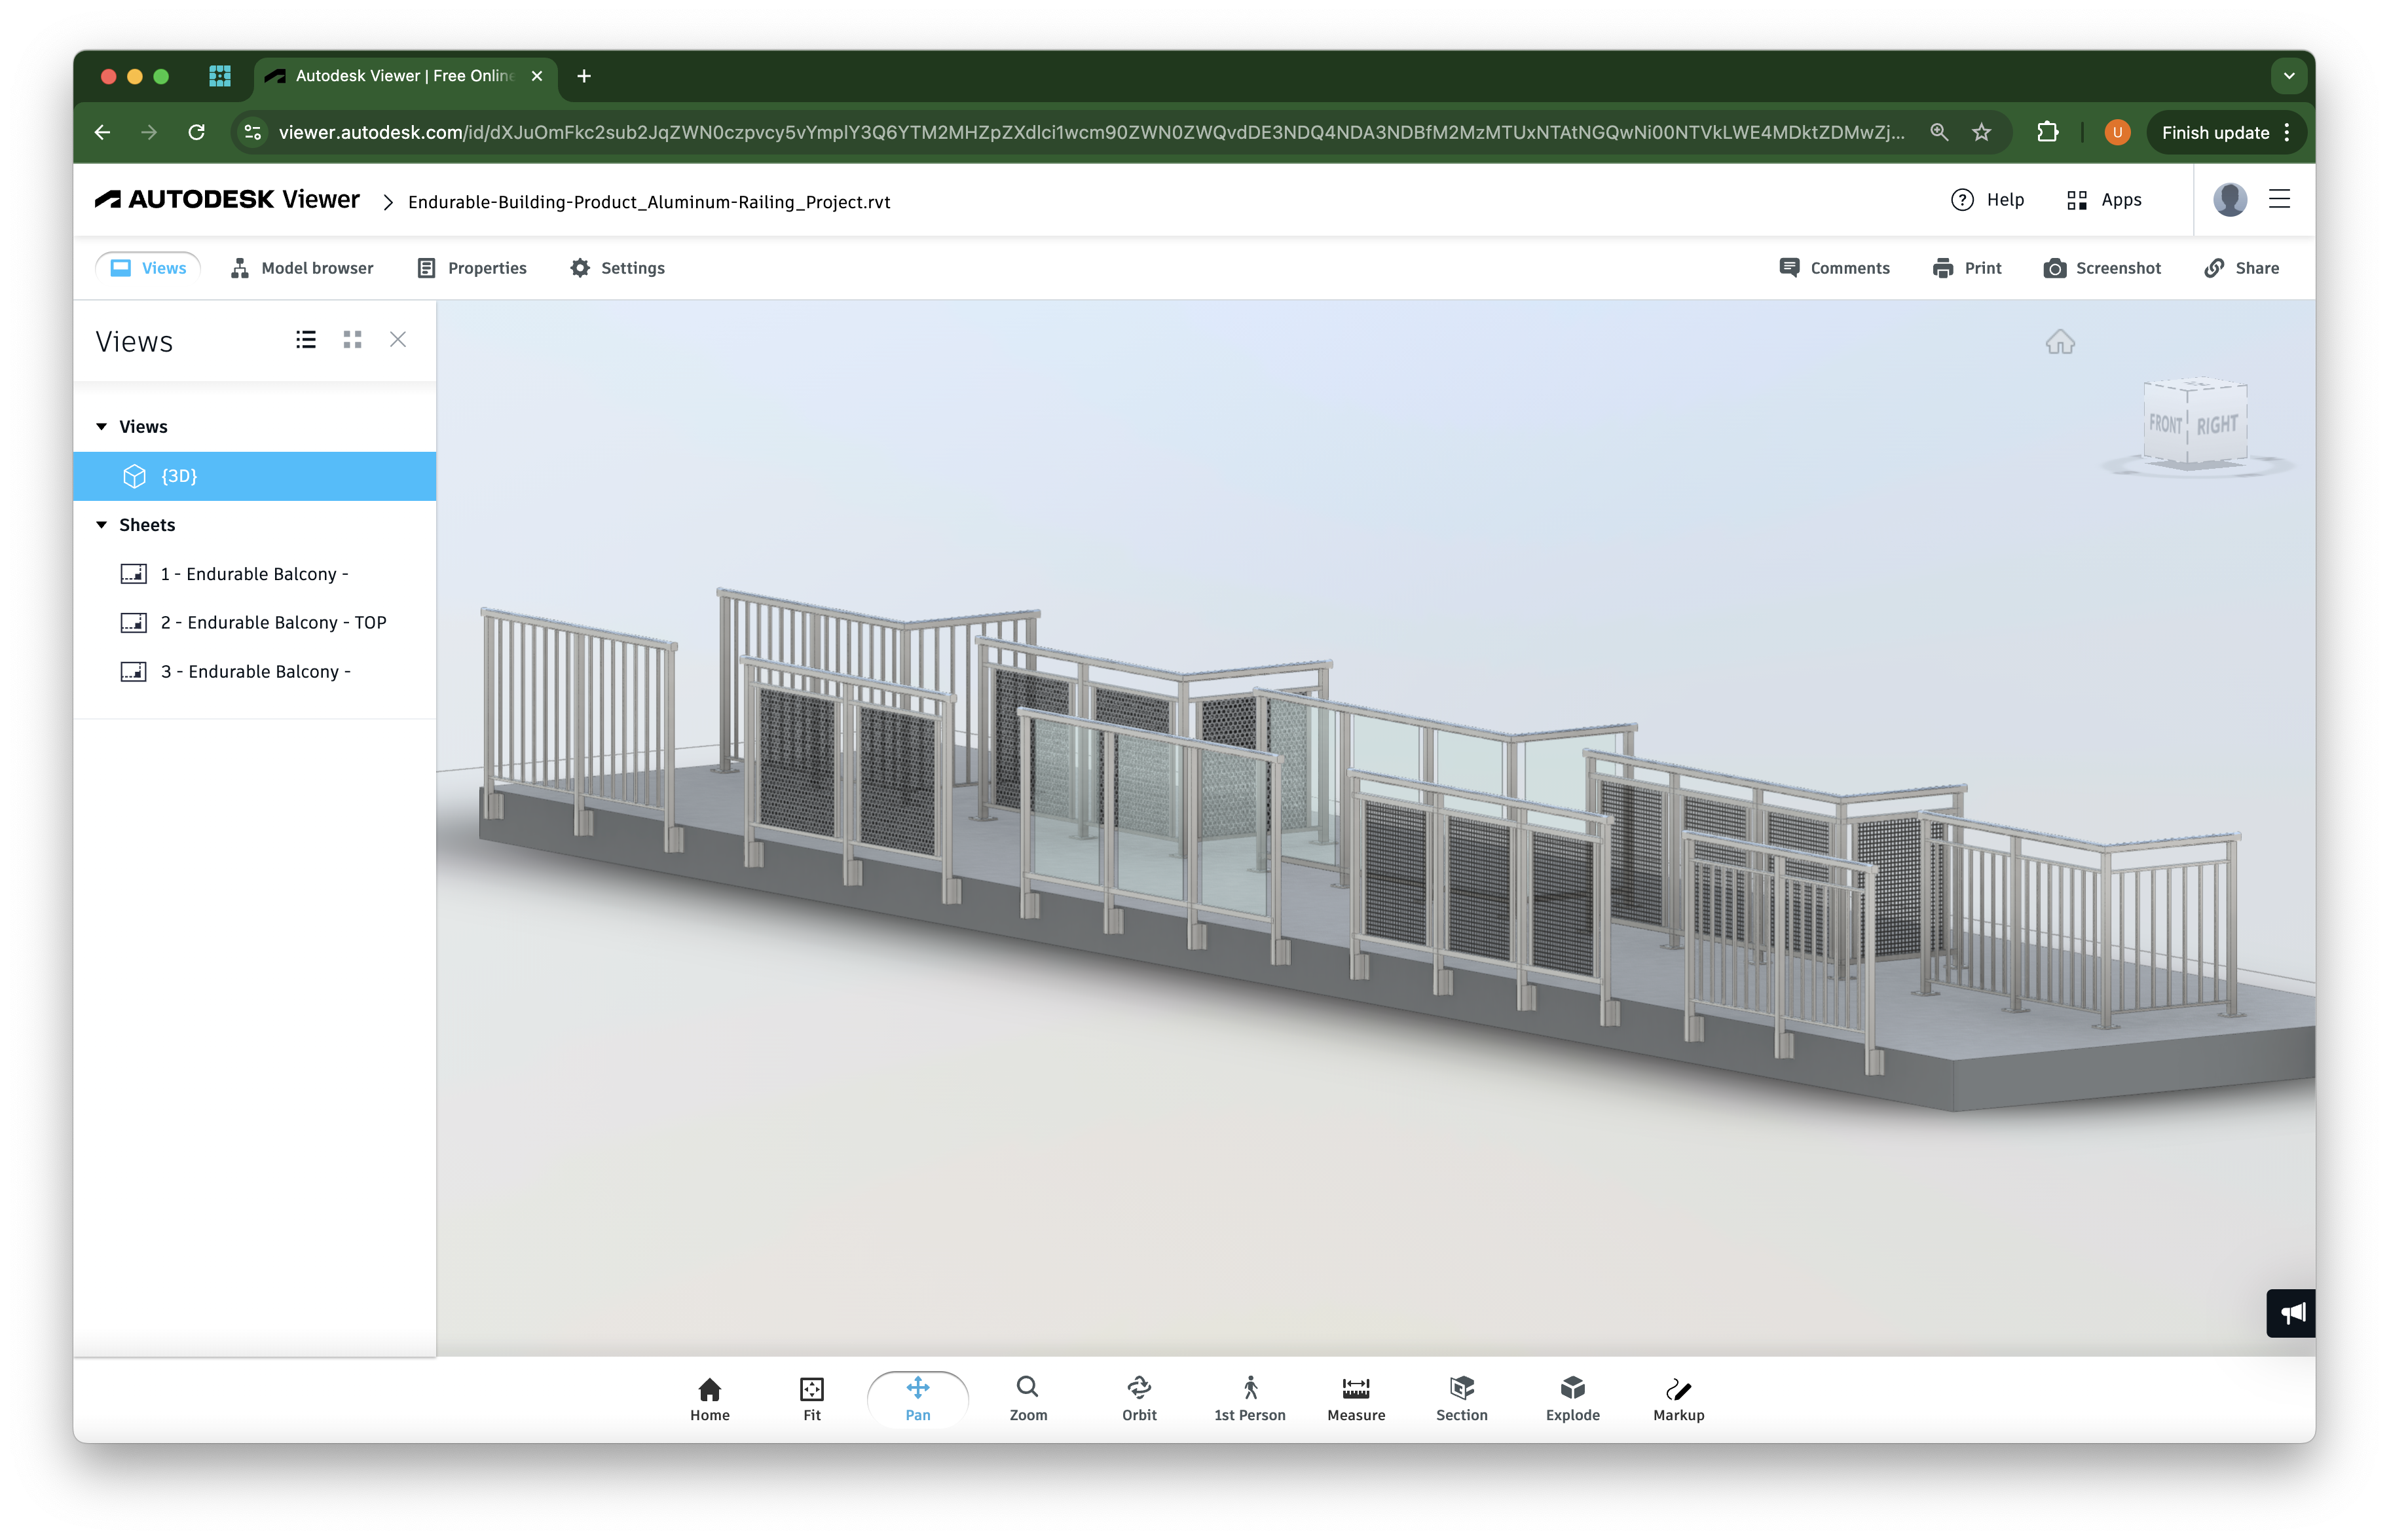The height and width of the screenshot is (1540, 2389).
Task: Open sheet 1 - Endurable Balcony
Action: click(x=255, y=573)
